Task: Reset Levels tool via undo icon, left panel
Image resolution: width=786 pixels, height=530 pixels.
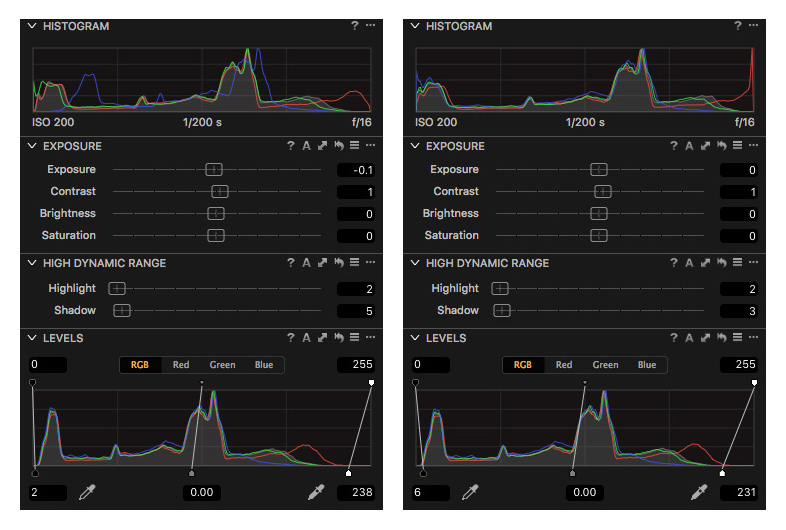Action: [339, 337]
